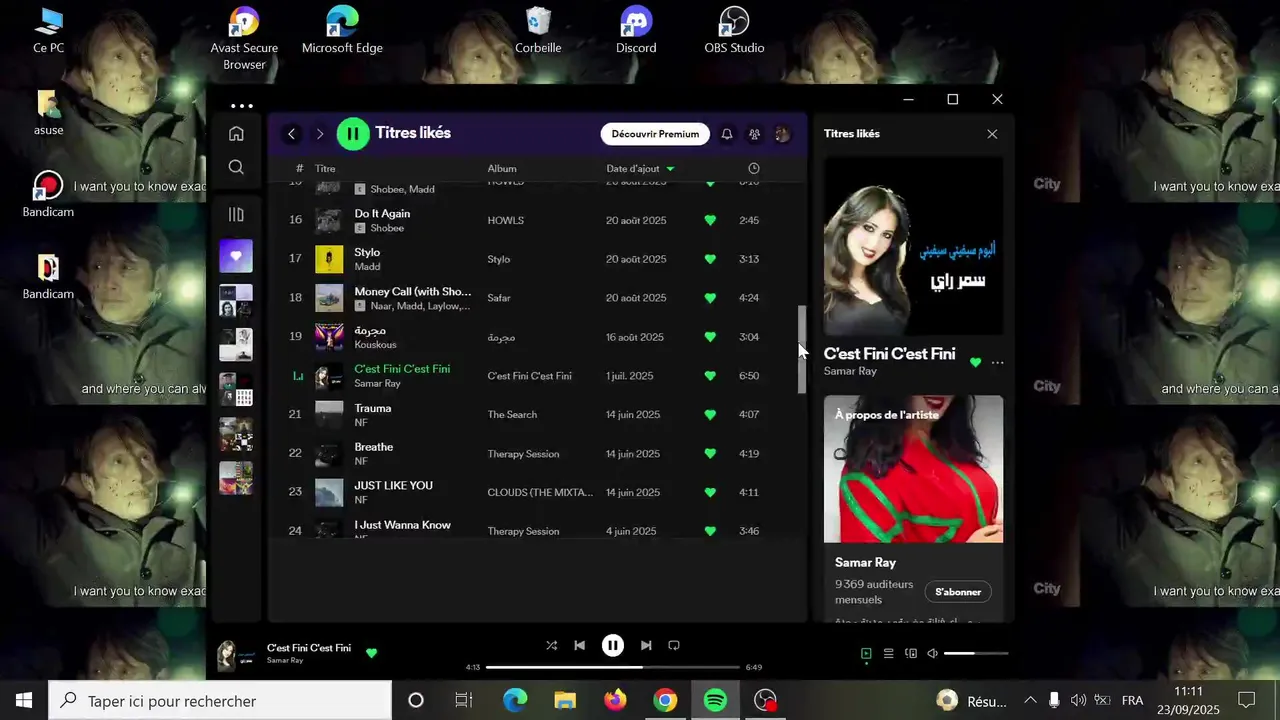Sort by Album column header
Image resolution: width=1280 pixels, height=720 pixels.
coord(502,168)
